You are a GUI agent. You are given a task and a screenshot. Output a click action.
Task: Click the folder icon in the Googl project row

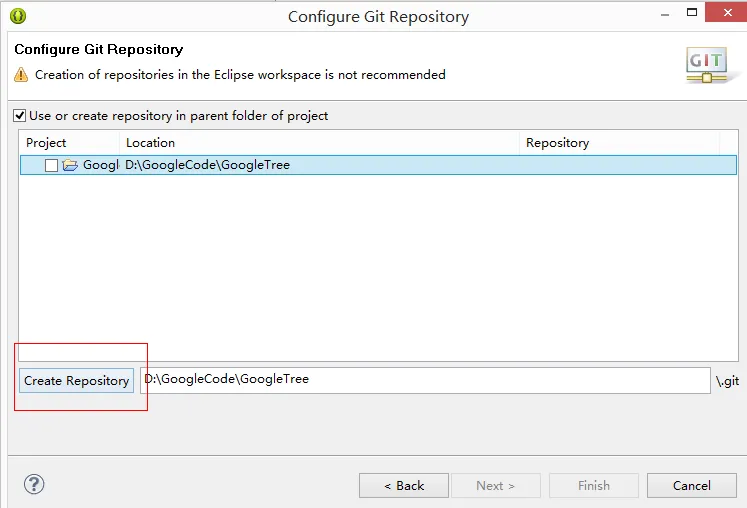[70, 165]
